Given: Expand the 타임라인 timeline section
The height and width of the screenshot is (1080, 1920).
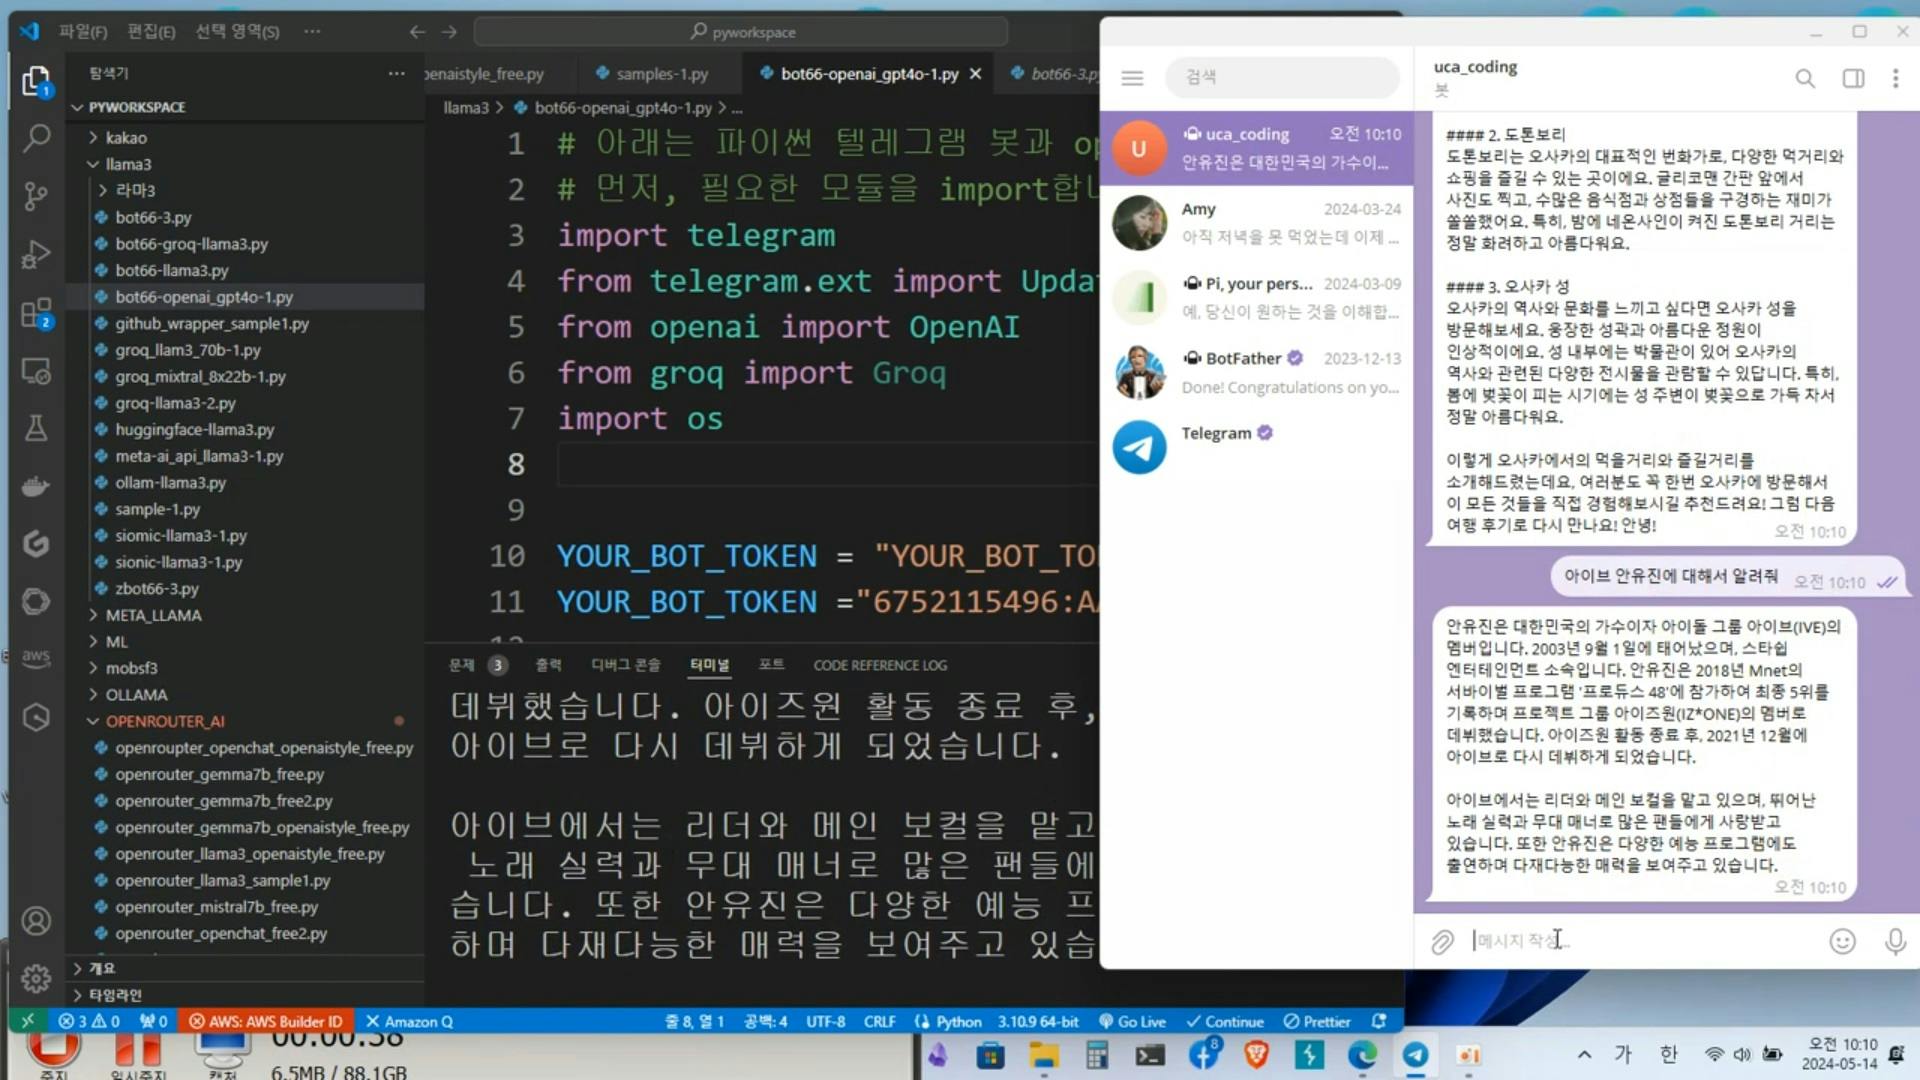Looking at the screenshot, I should (114, 995).
